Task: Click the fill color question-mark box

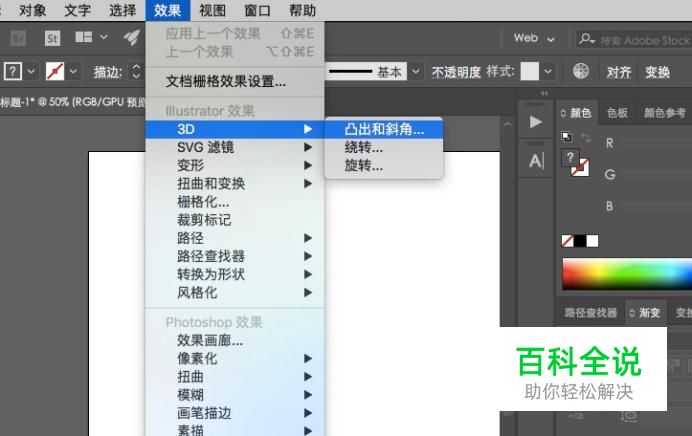Action: click(x=12, y=71)
